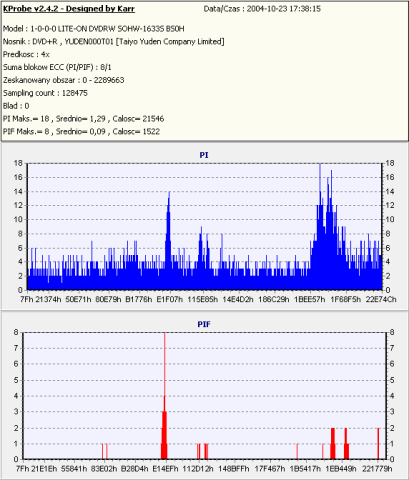Click the Suma blokow ECC line
The height and width of the screenshot is (480, 409).
tap(57, 67)
